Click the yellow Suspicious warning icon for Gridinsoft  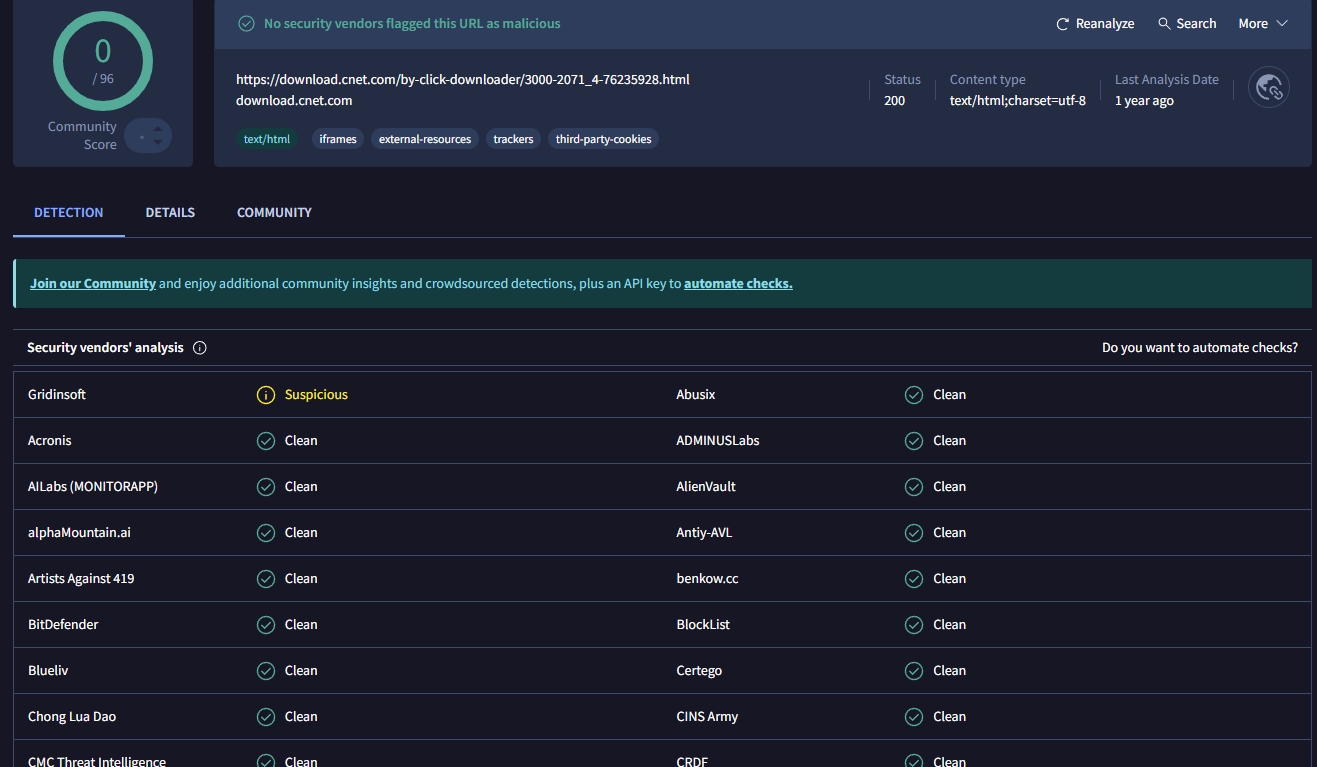(266, 395)
